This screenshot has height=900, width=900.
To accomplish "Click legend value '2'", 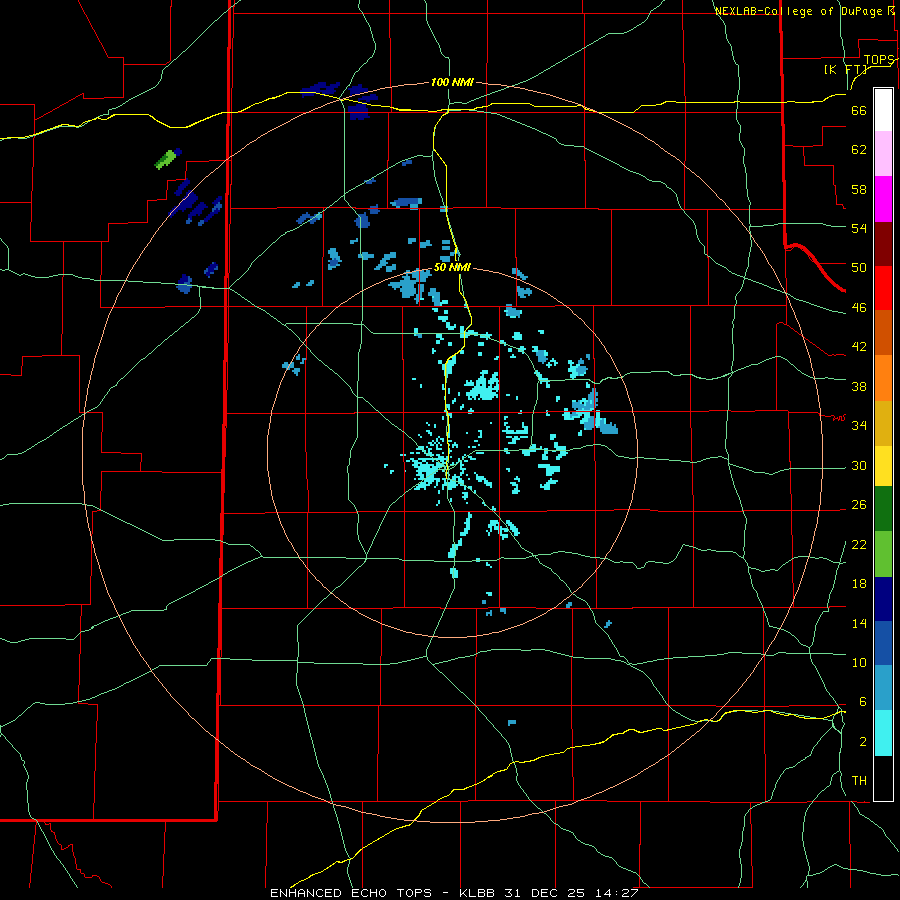I will [x=862, y=742].
